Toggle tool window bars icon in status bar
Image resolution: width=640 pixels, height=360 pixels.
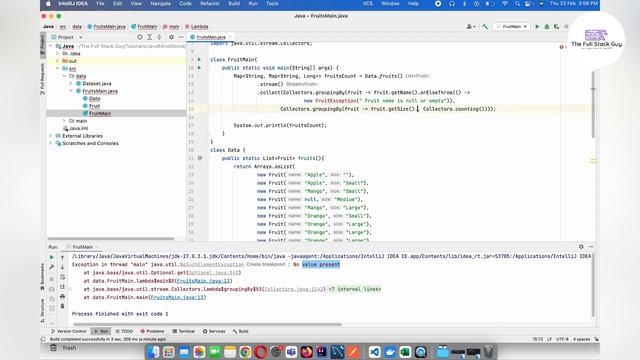[43, 339]
